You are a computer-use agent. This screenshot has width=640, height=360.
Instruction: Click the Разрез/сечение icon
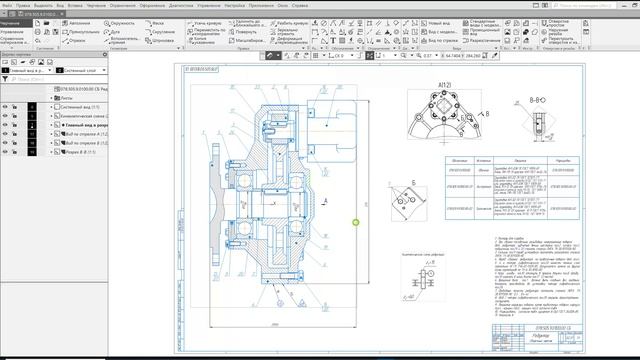pos(465,41)
